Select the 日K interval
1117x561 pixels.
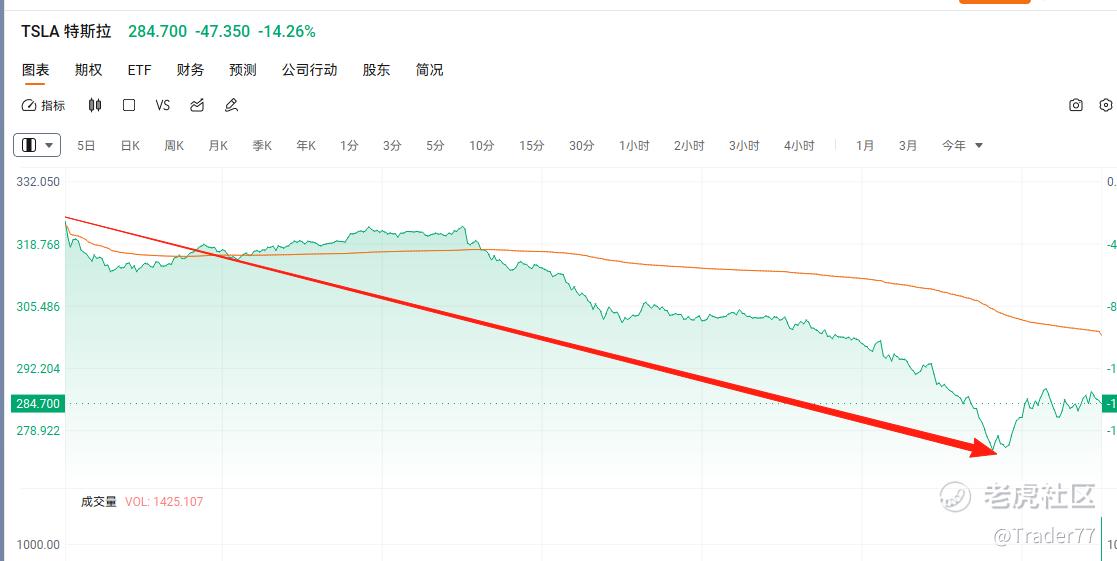(130, 145)
